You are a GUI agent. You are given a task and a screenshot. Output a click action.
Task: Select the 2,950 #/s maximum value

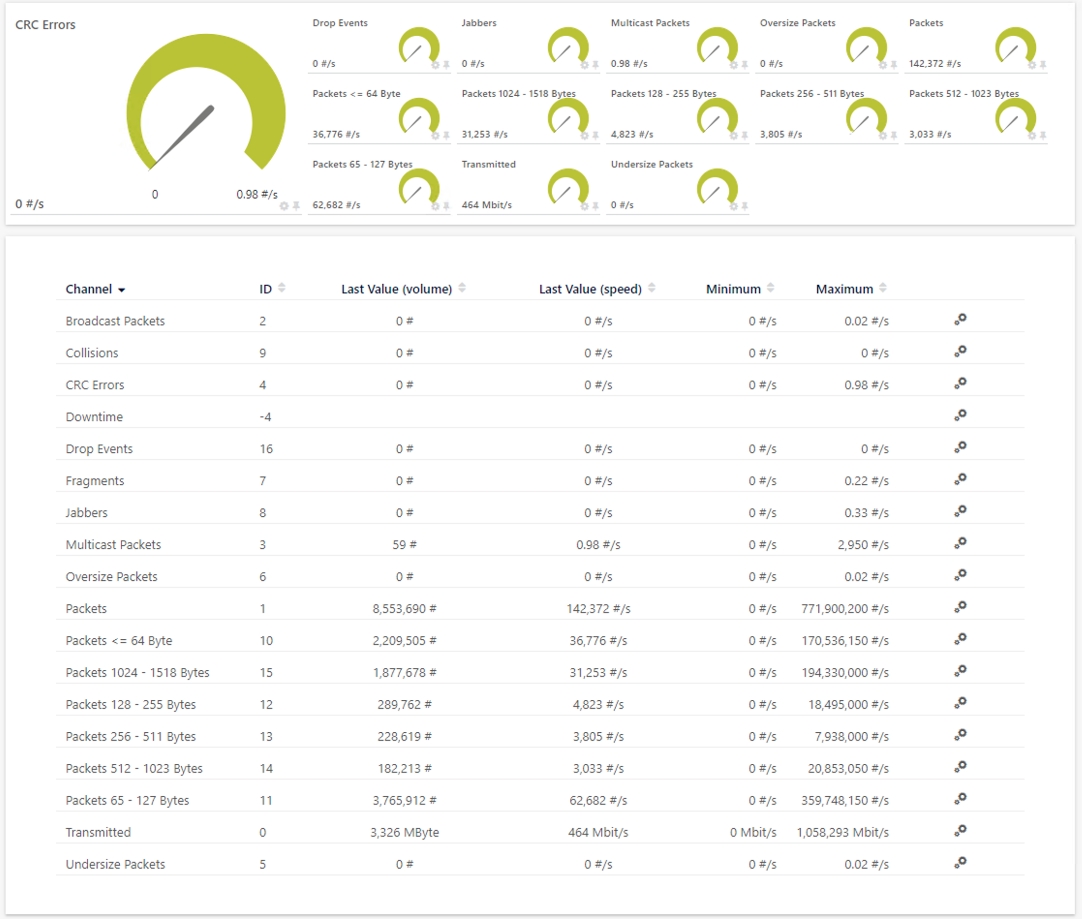click(863, 544)
